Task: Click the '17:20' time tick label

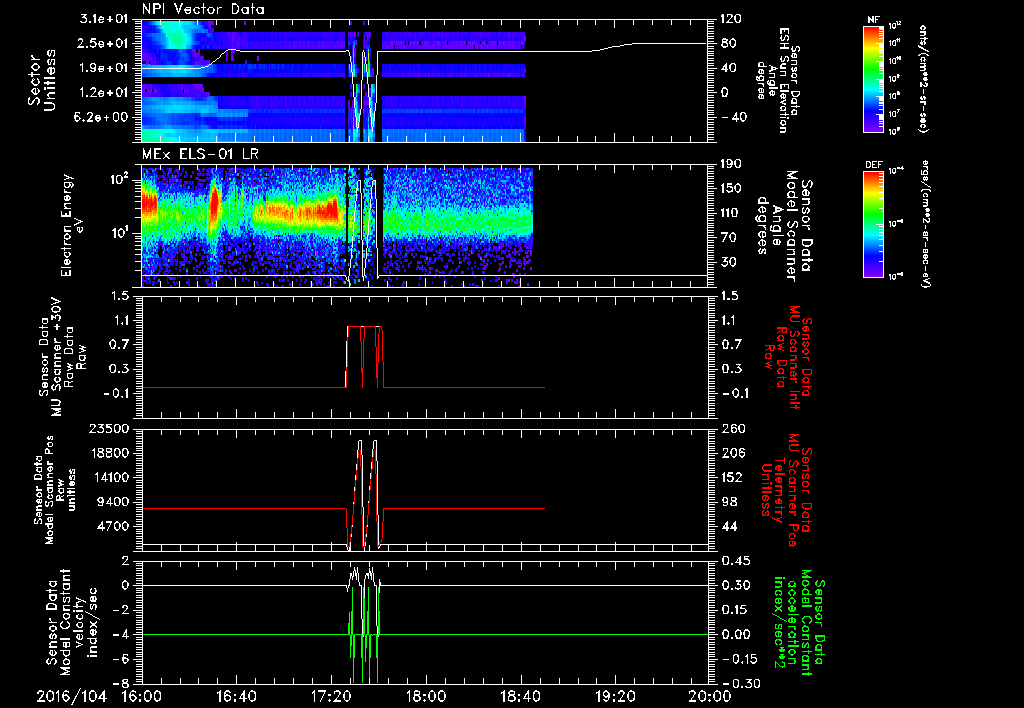Action: point(331,697)
